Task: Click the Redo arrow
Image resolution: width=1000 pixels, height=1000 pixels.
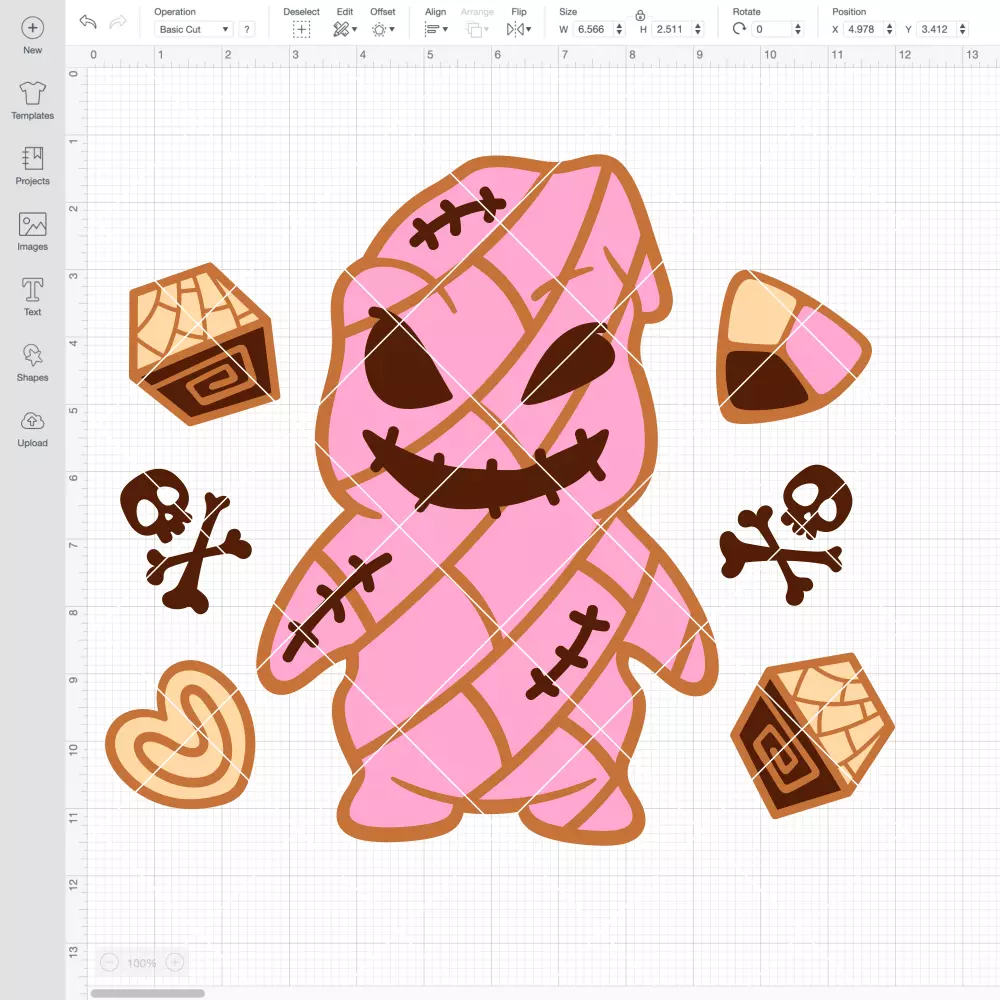Action: 118,22
